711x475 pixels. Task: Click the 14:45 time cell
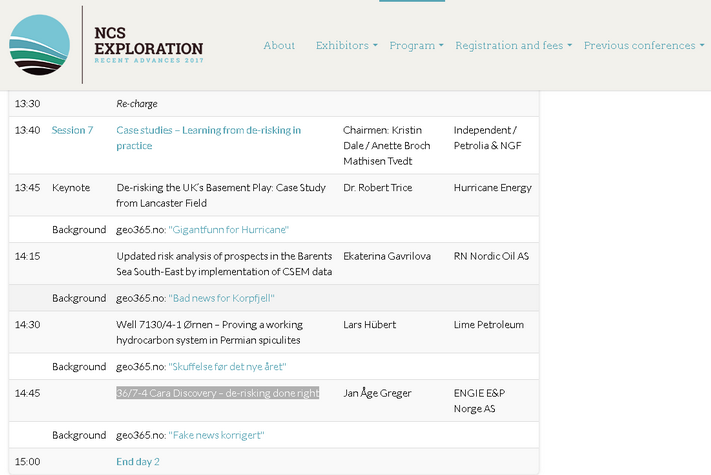(x=27, y=393)
